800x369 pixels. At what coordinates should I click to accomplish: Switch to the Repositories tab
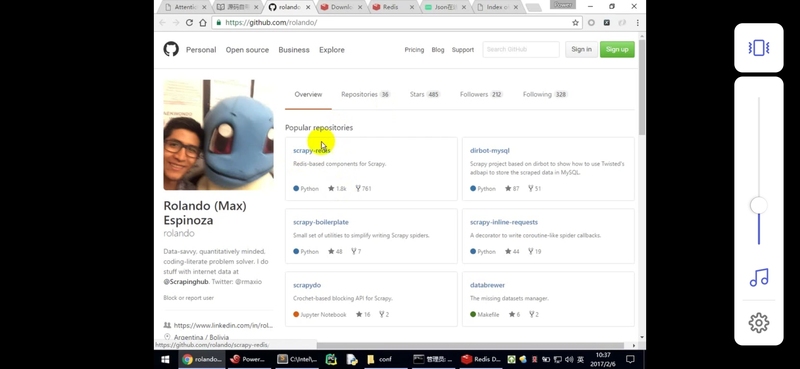[365, 94]
